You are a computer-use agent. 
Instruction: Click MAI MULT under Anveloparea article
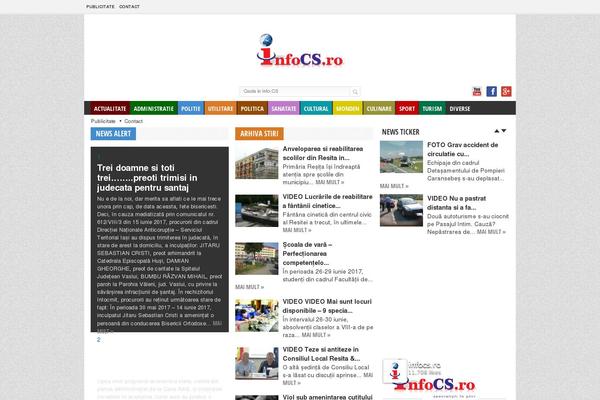(329, 182)
